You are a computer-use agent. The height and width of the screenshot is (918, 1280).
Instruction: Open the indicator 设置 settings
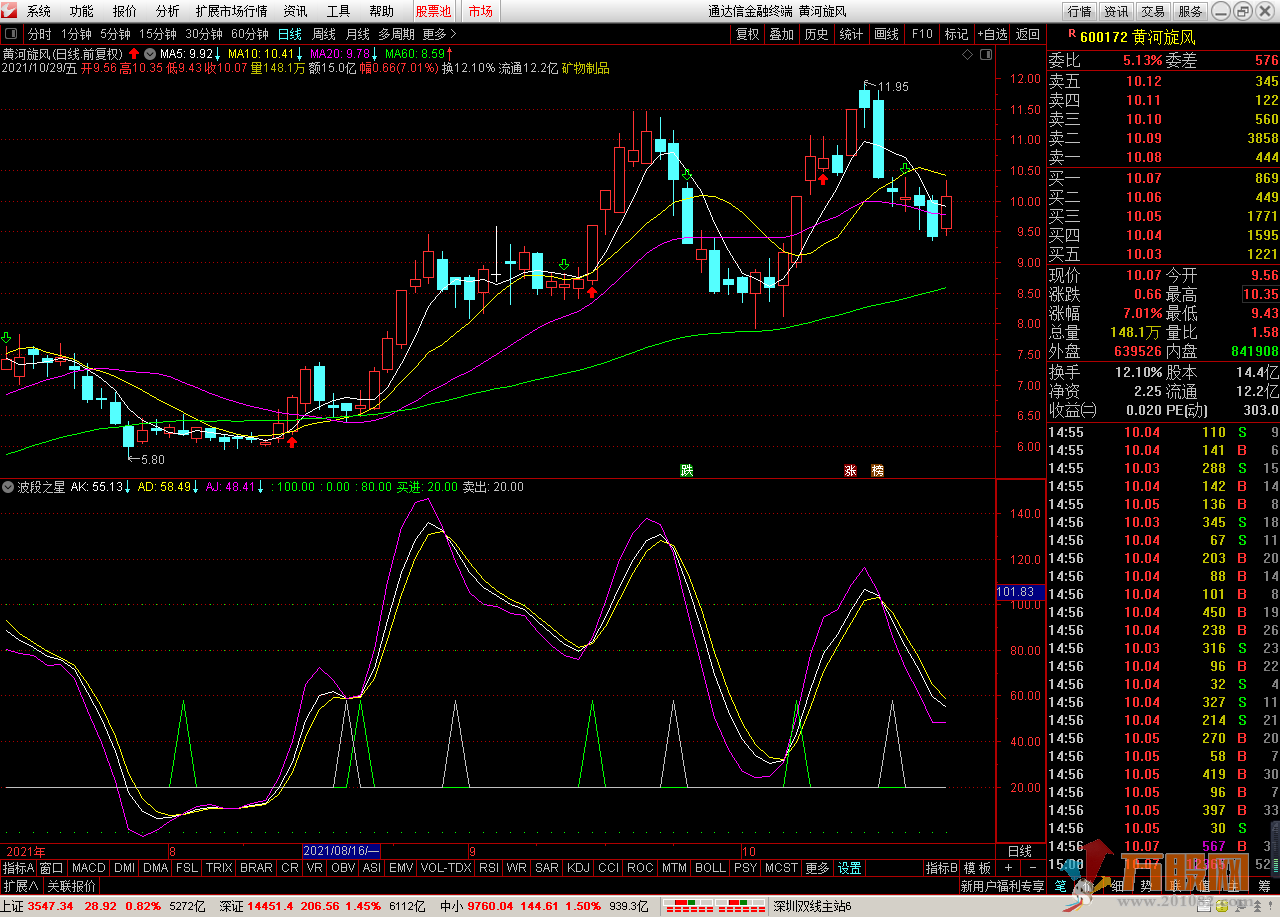849,868
